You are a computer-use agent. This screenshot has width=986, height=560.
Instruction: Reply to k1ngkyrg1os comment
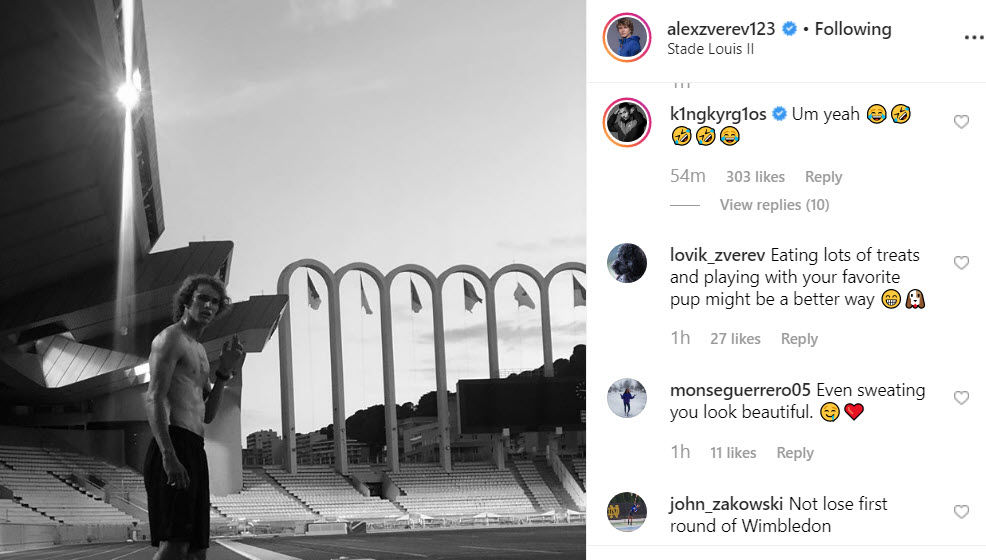coord(823,177)
